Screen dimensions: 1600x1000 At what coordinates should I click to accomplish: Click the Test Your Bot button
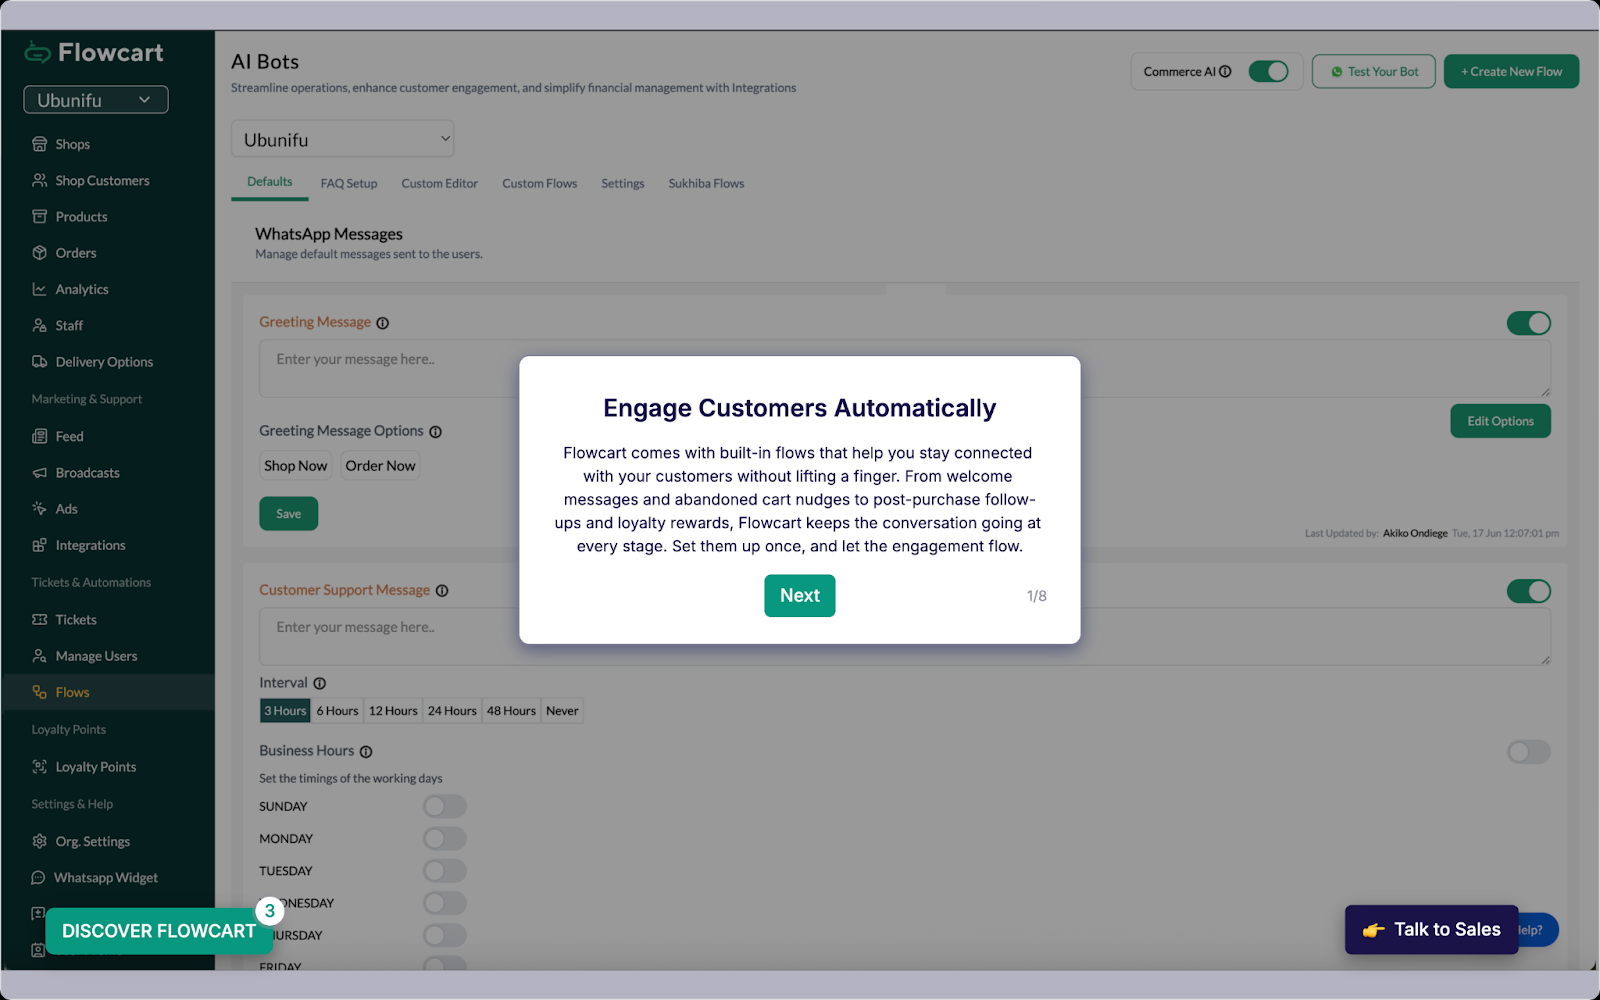point(1374,71)
